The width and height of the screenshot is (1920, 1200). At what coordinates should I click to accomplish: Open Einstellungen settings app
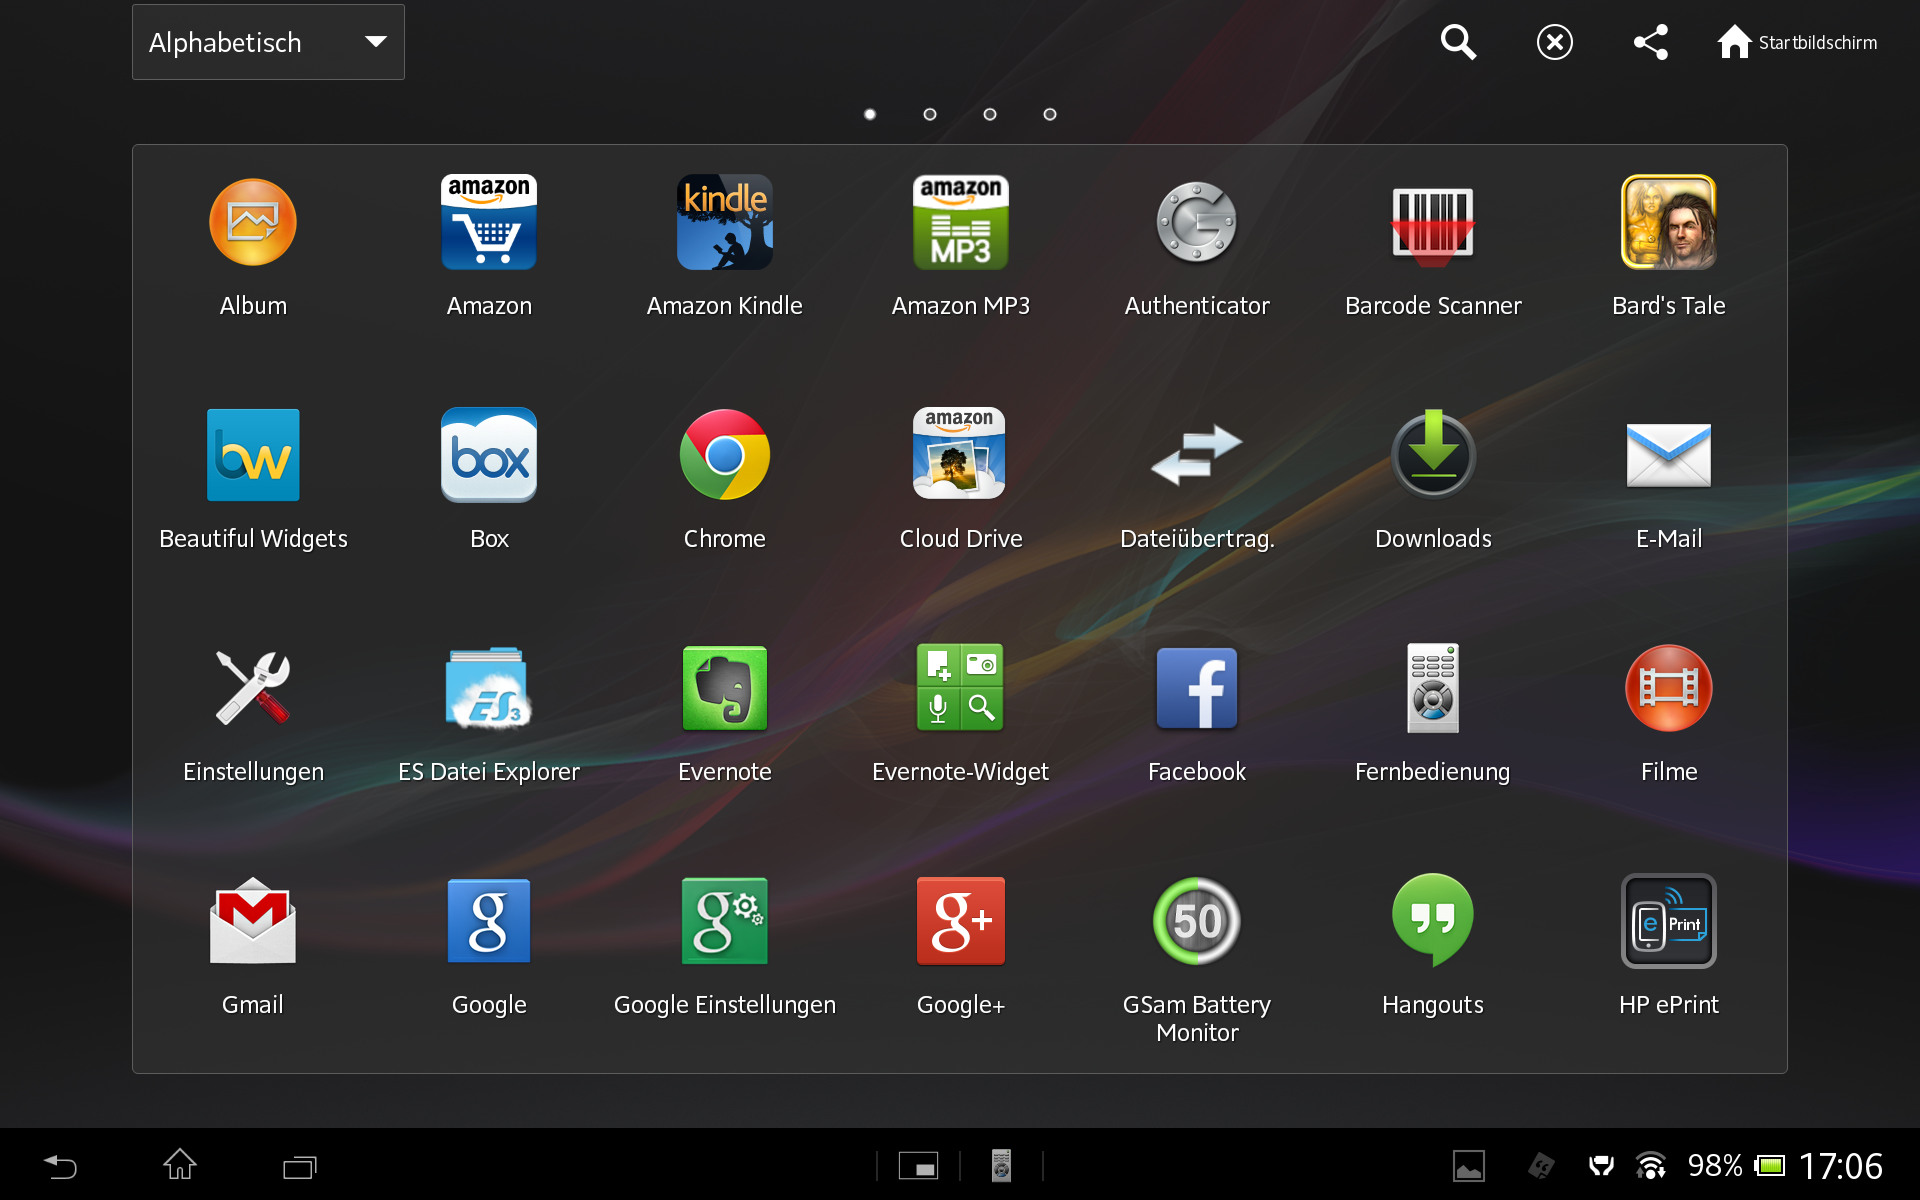point(253,688)
